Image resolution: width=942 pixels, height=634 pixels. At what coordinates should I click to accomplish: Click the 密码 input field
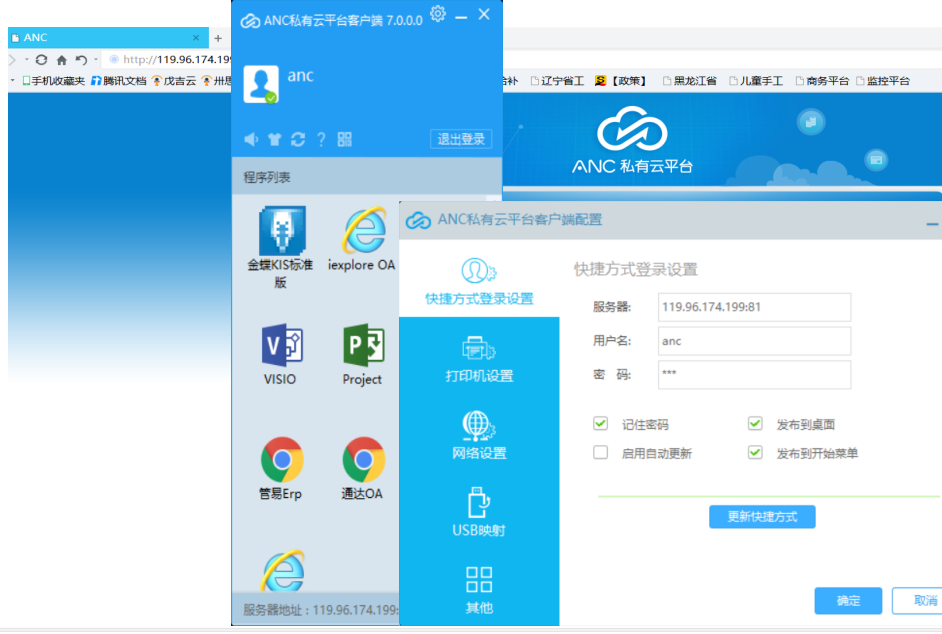click(754, 374)
